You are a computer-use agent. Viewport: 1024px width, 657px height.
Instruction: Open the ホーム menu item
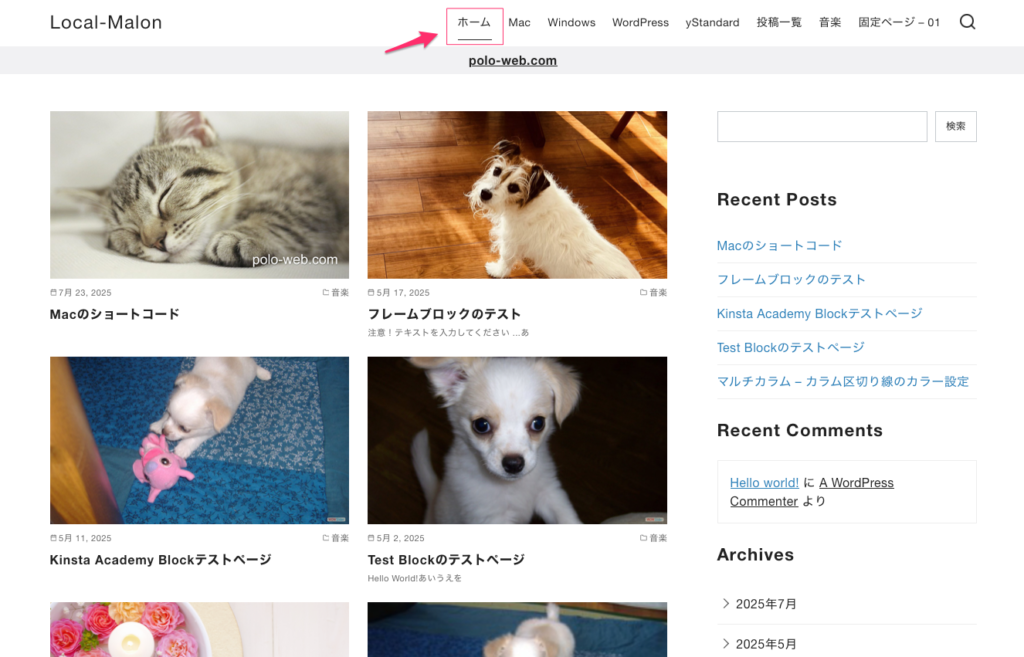(474, 22)
